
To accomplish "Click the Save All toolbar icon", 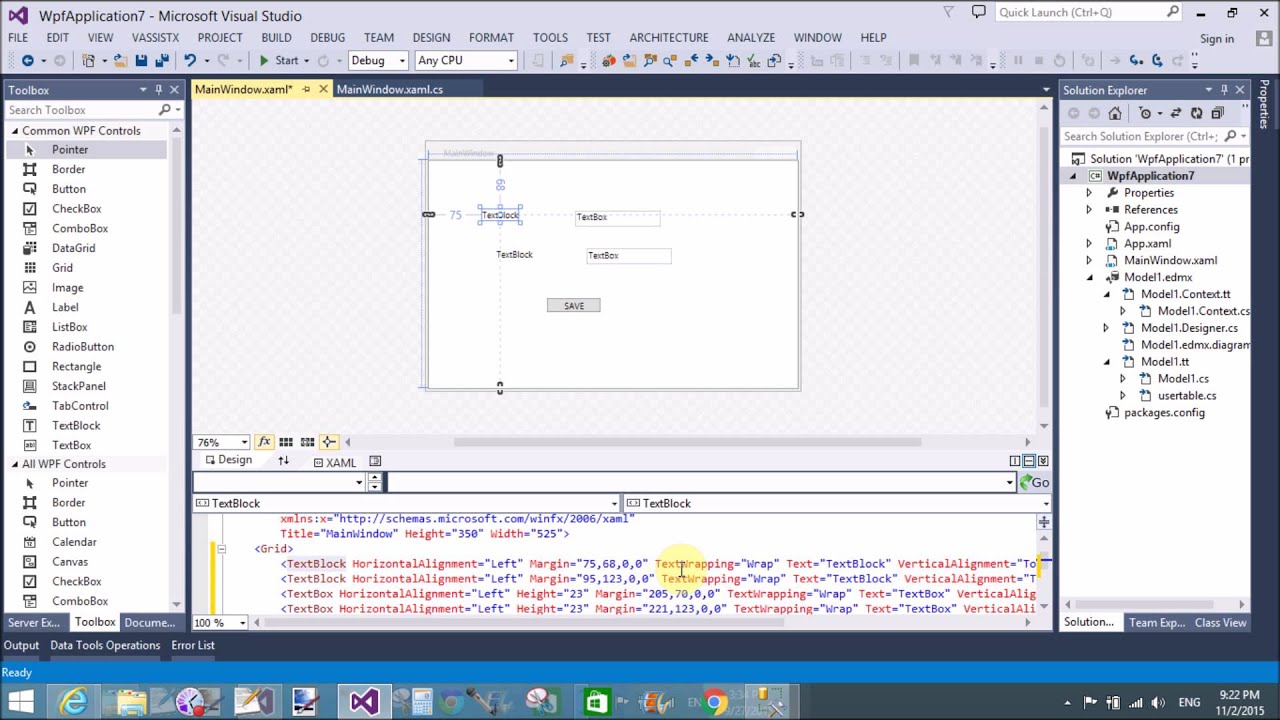I will click(161, 61).
